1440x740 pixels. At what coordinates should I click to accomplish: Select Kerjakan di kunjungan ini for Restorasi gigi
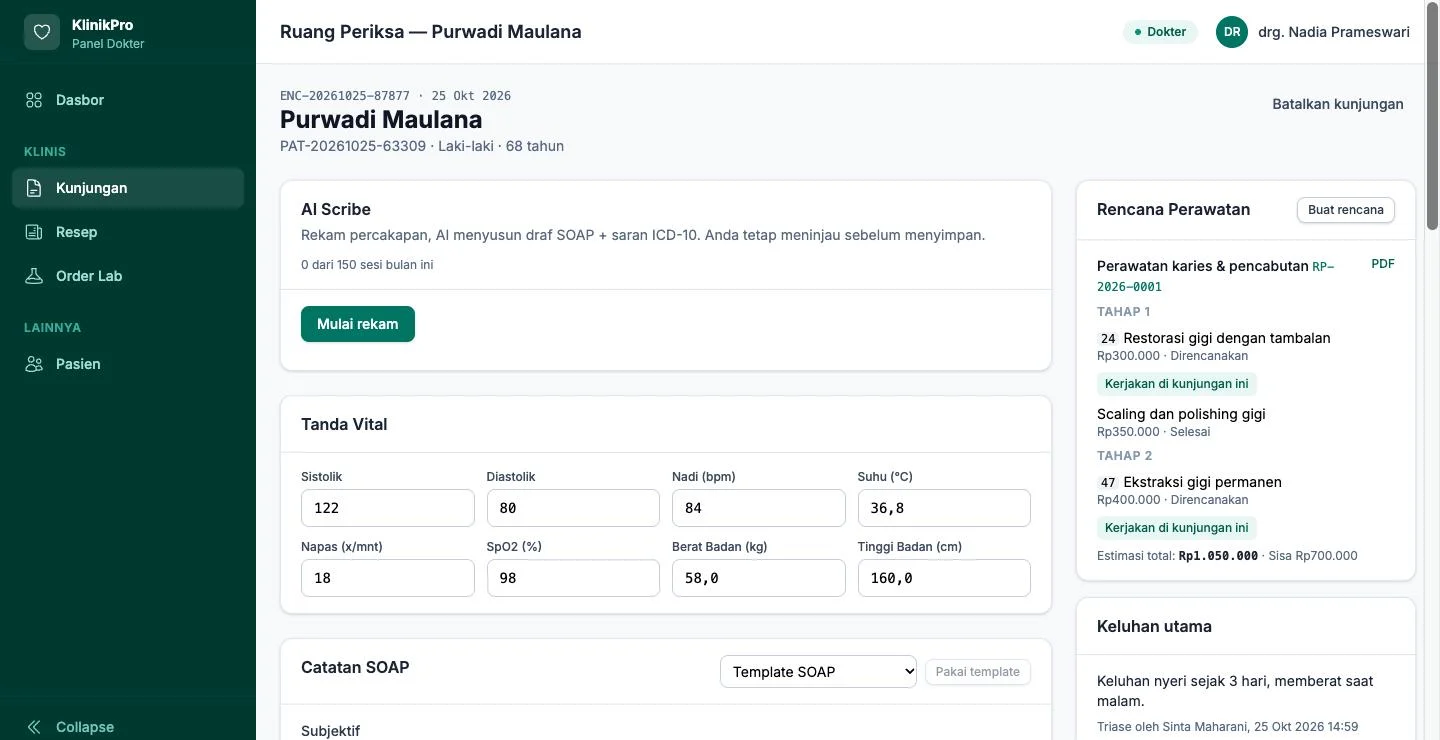point(1177,384)
